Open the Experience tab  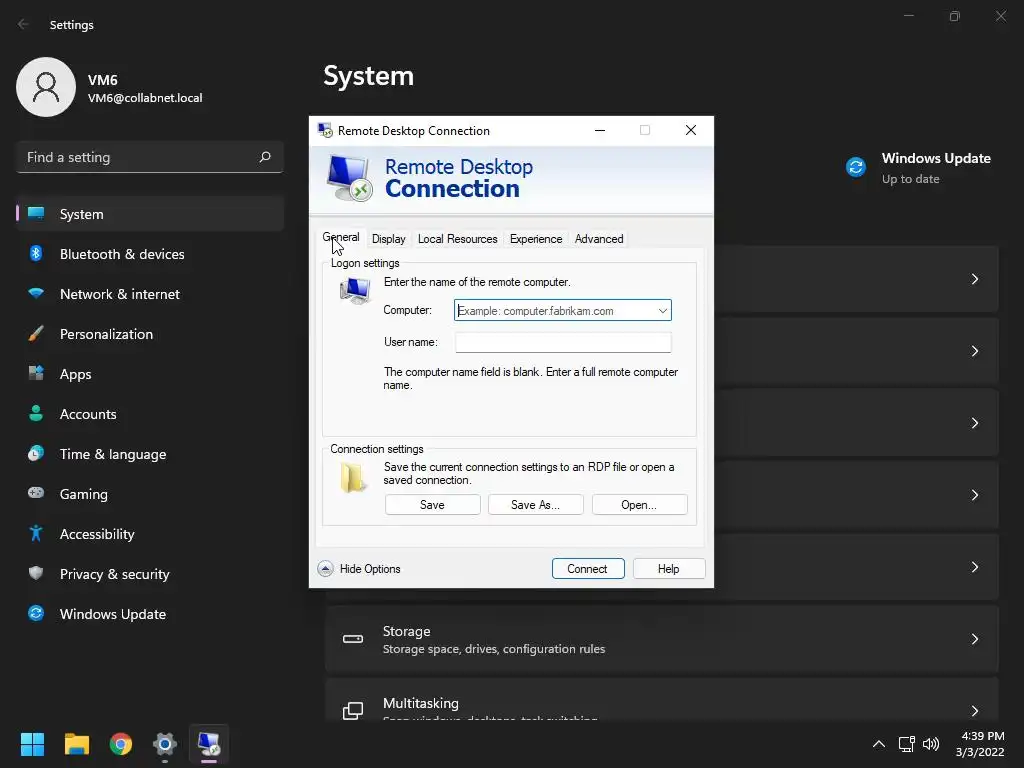tap(536, 239)
